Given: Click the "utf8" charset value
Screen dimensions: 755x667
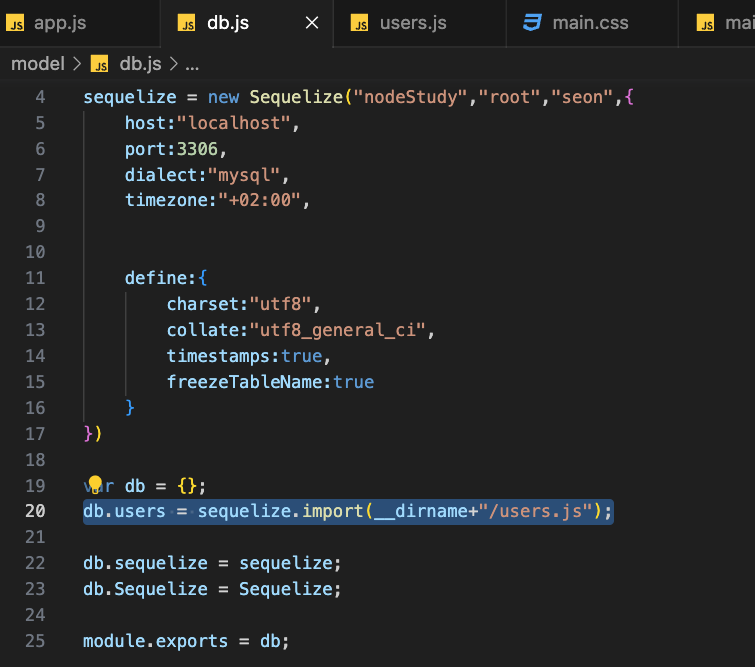Looking at the screenshot, I should coord(280,304).
